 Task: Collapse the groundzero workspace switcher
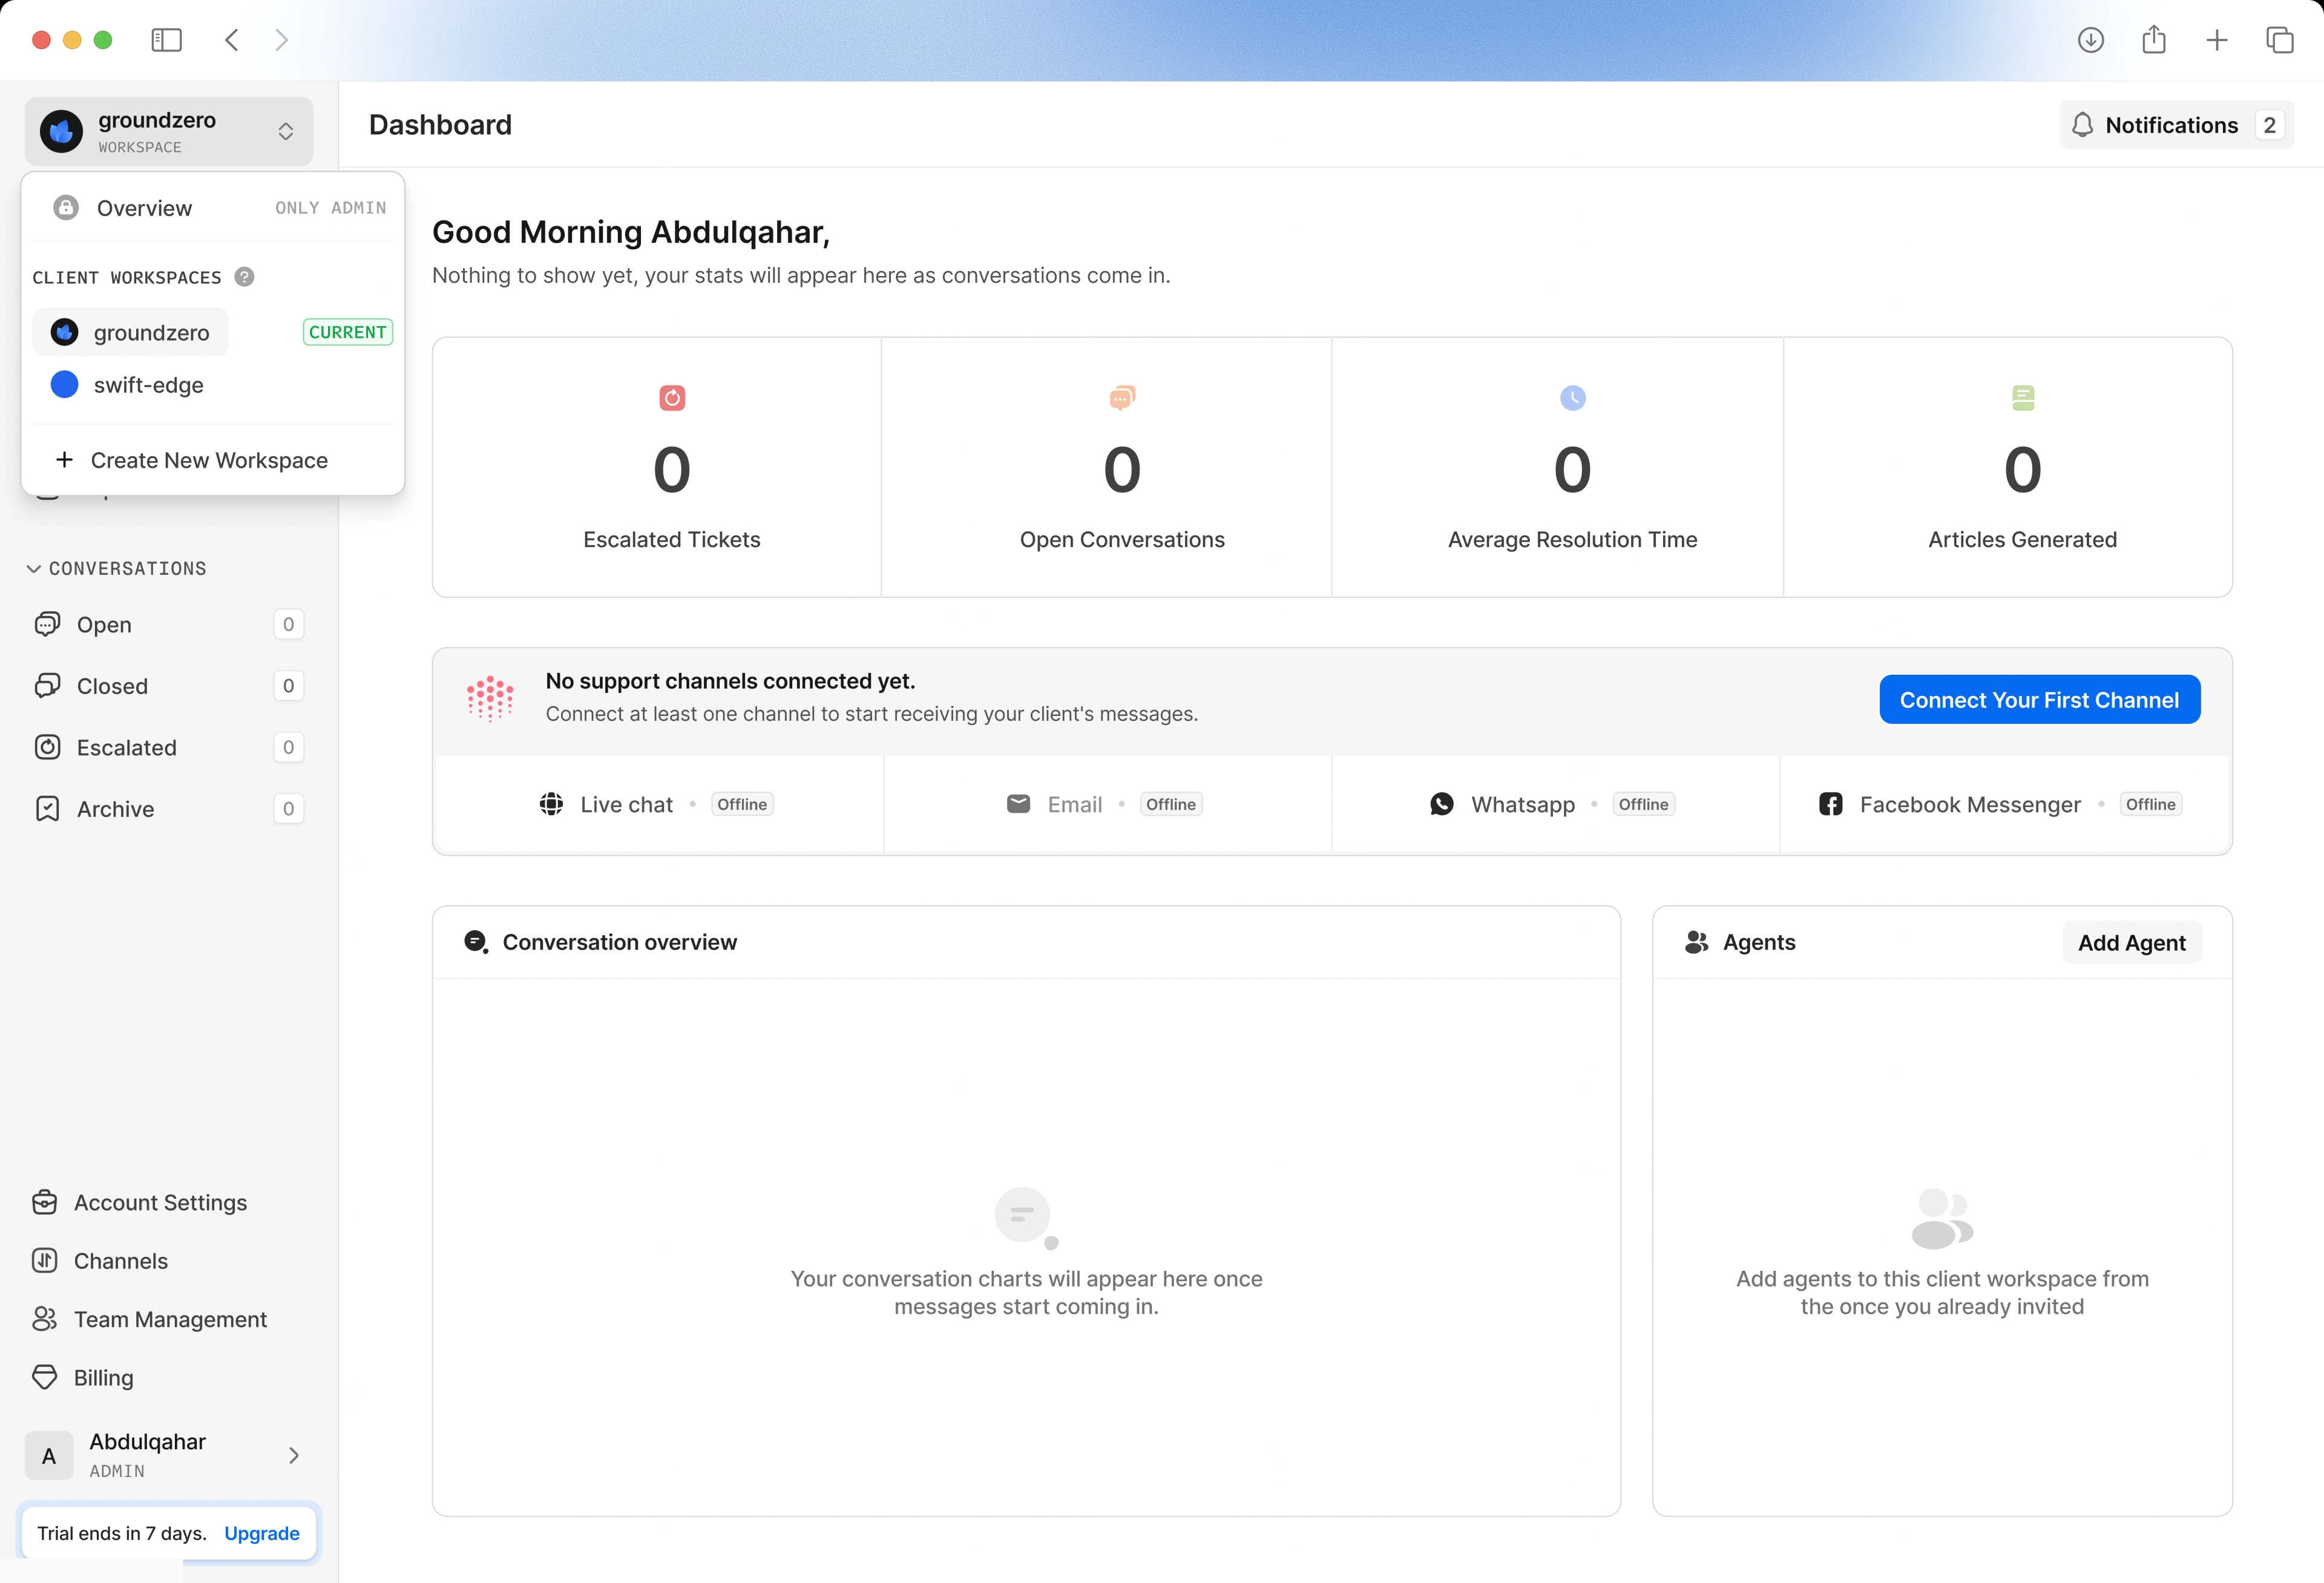point(285,131)
